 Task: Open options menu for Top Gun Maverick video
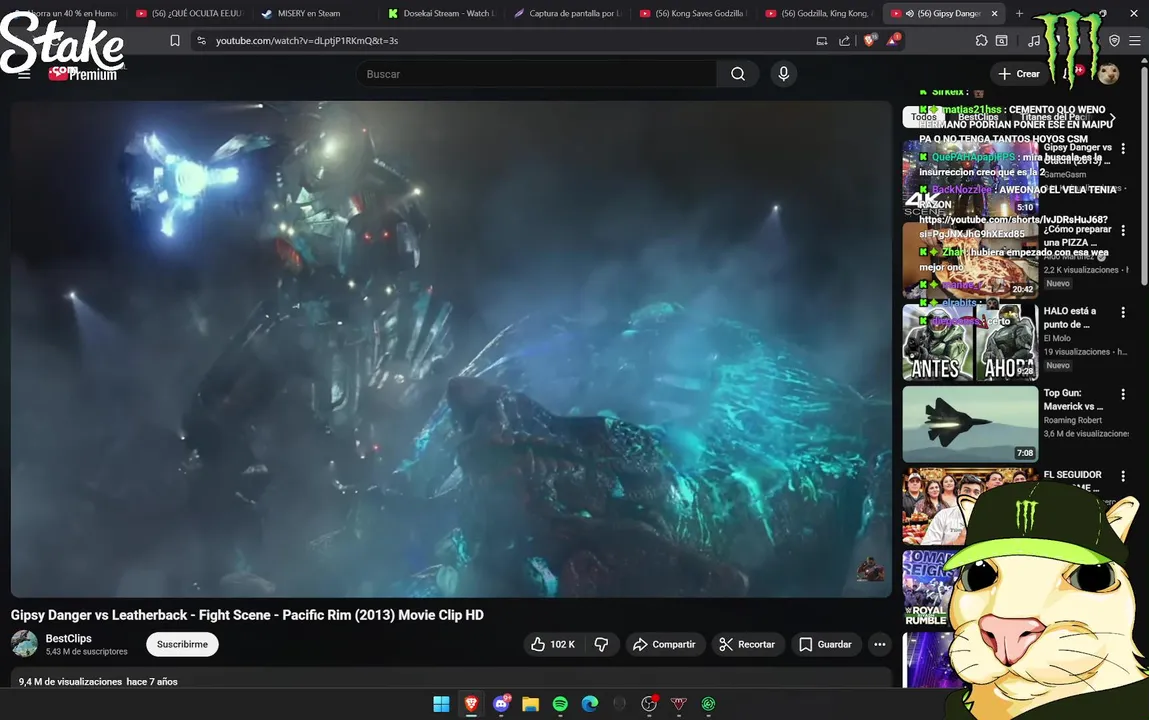[1123, 395]
